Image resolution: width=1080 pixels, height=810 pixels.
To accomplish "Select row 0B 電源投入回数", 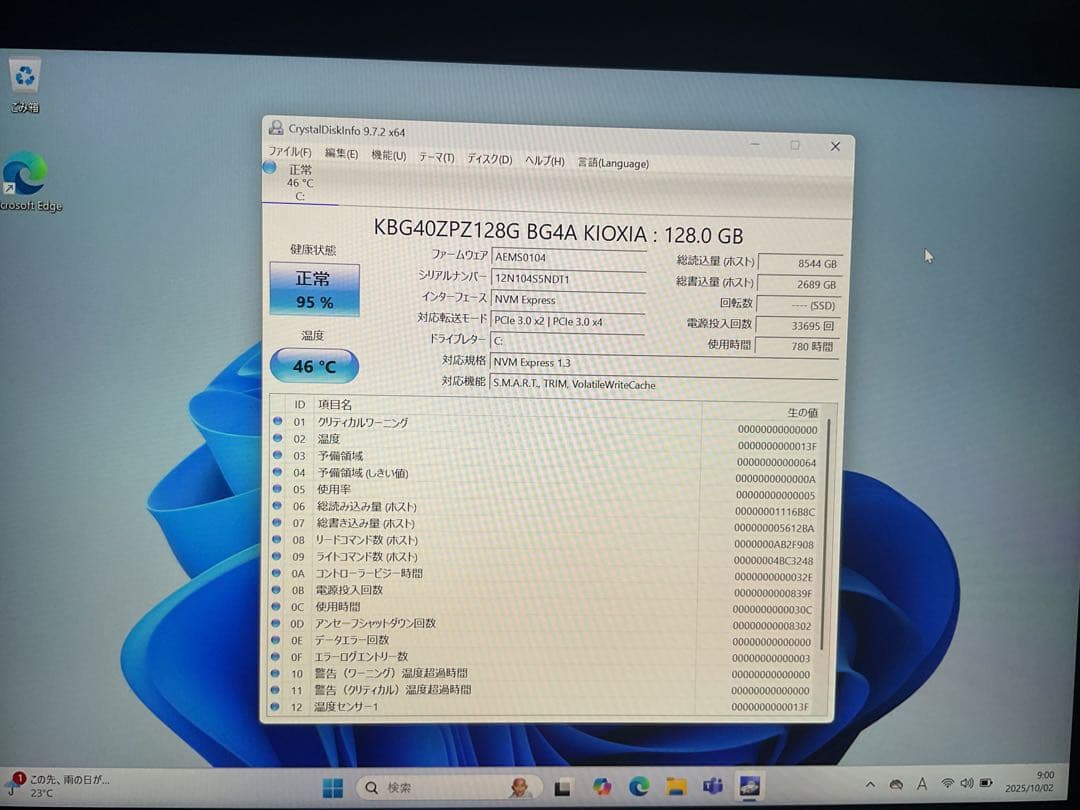I will coord(544,591).
